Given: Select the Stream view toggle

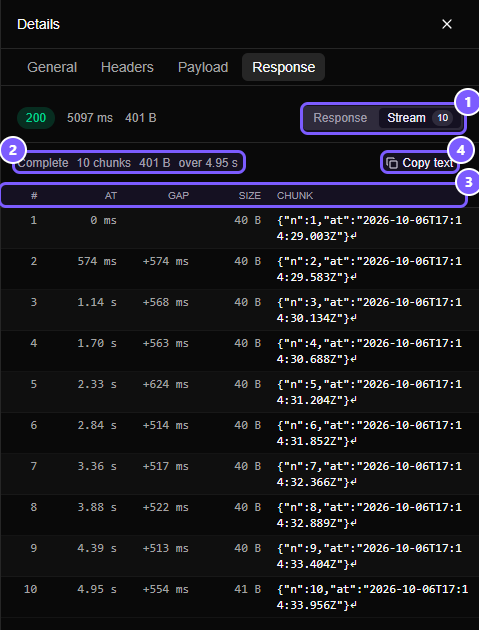Looking at the screenshot, I should pyautogui.click(x=420, y=118).
